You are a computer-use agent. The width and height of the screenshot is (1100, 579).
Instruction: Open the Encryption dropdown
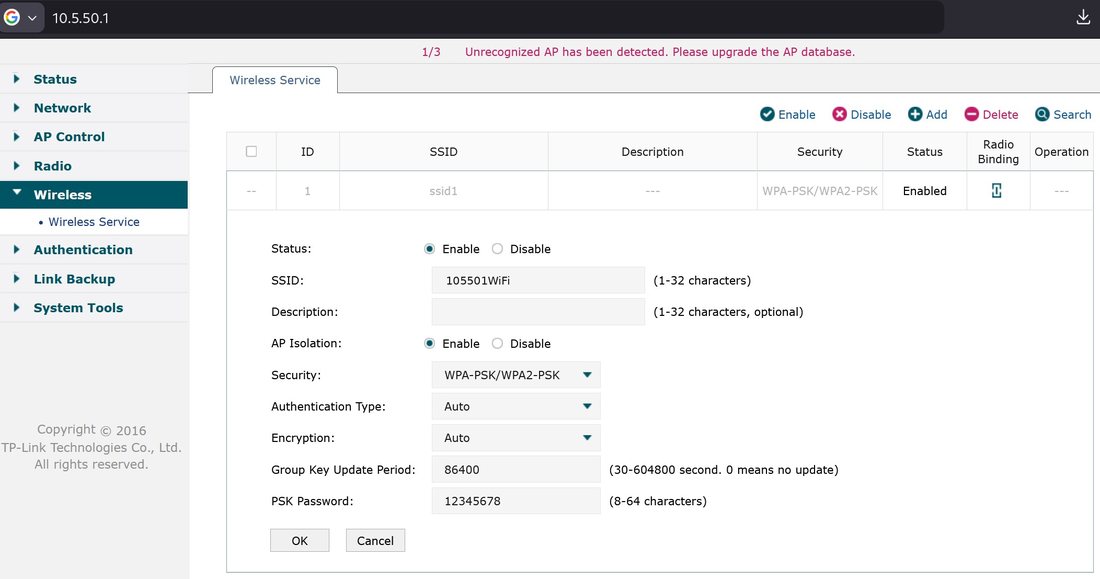516,438
